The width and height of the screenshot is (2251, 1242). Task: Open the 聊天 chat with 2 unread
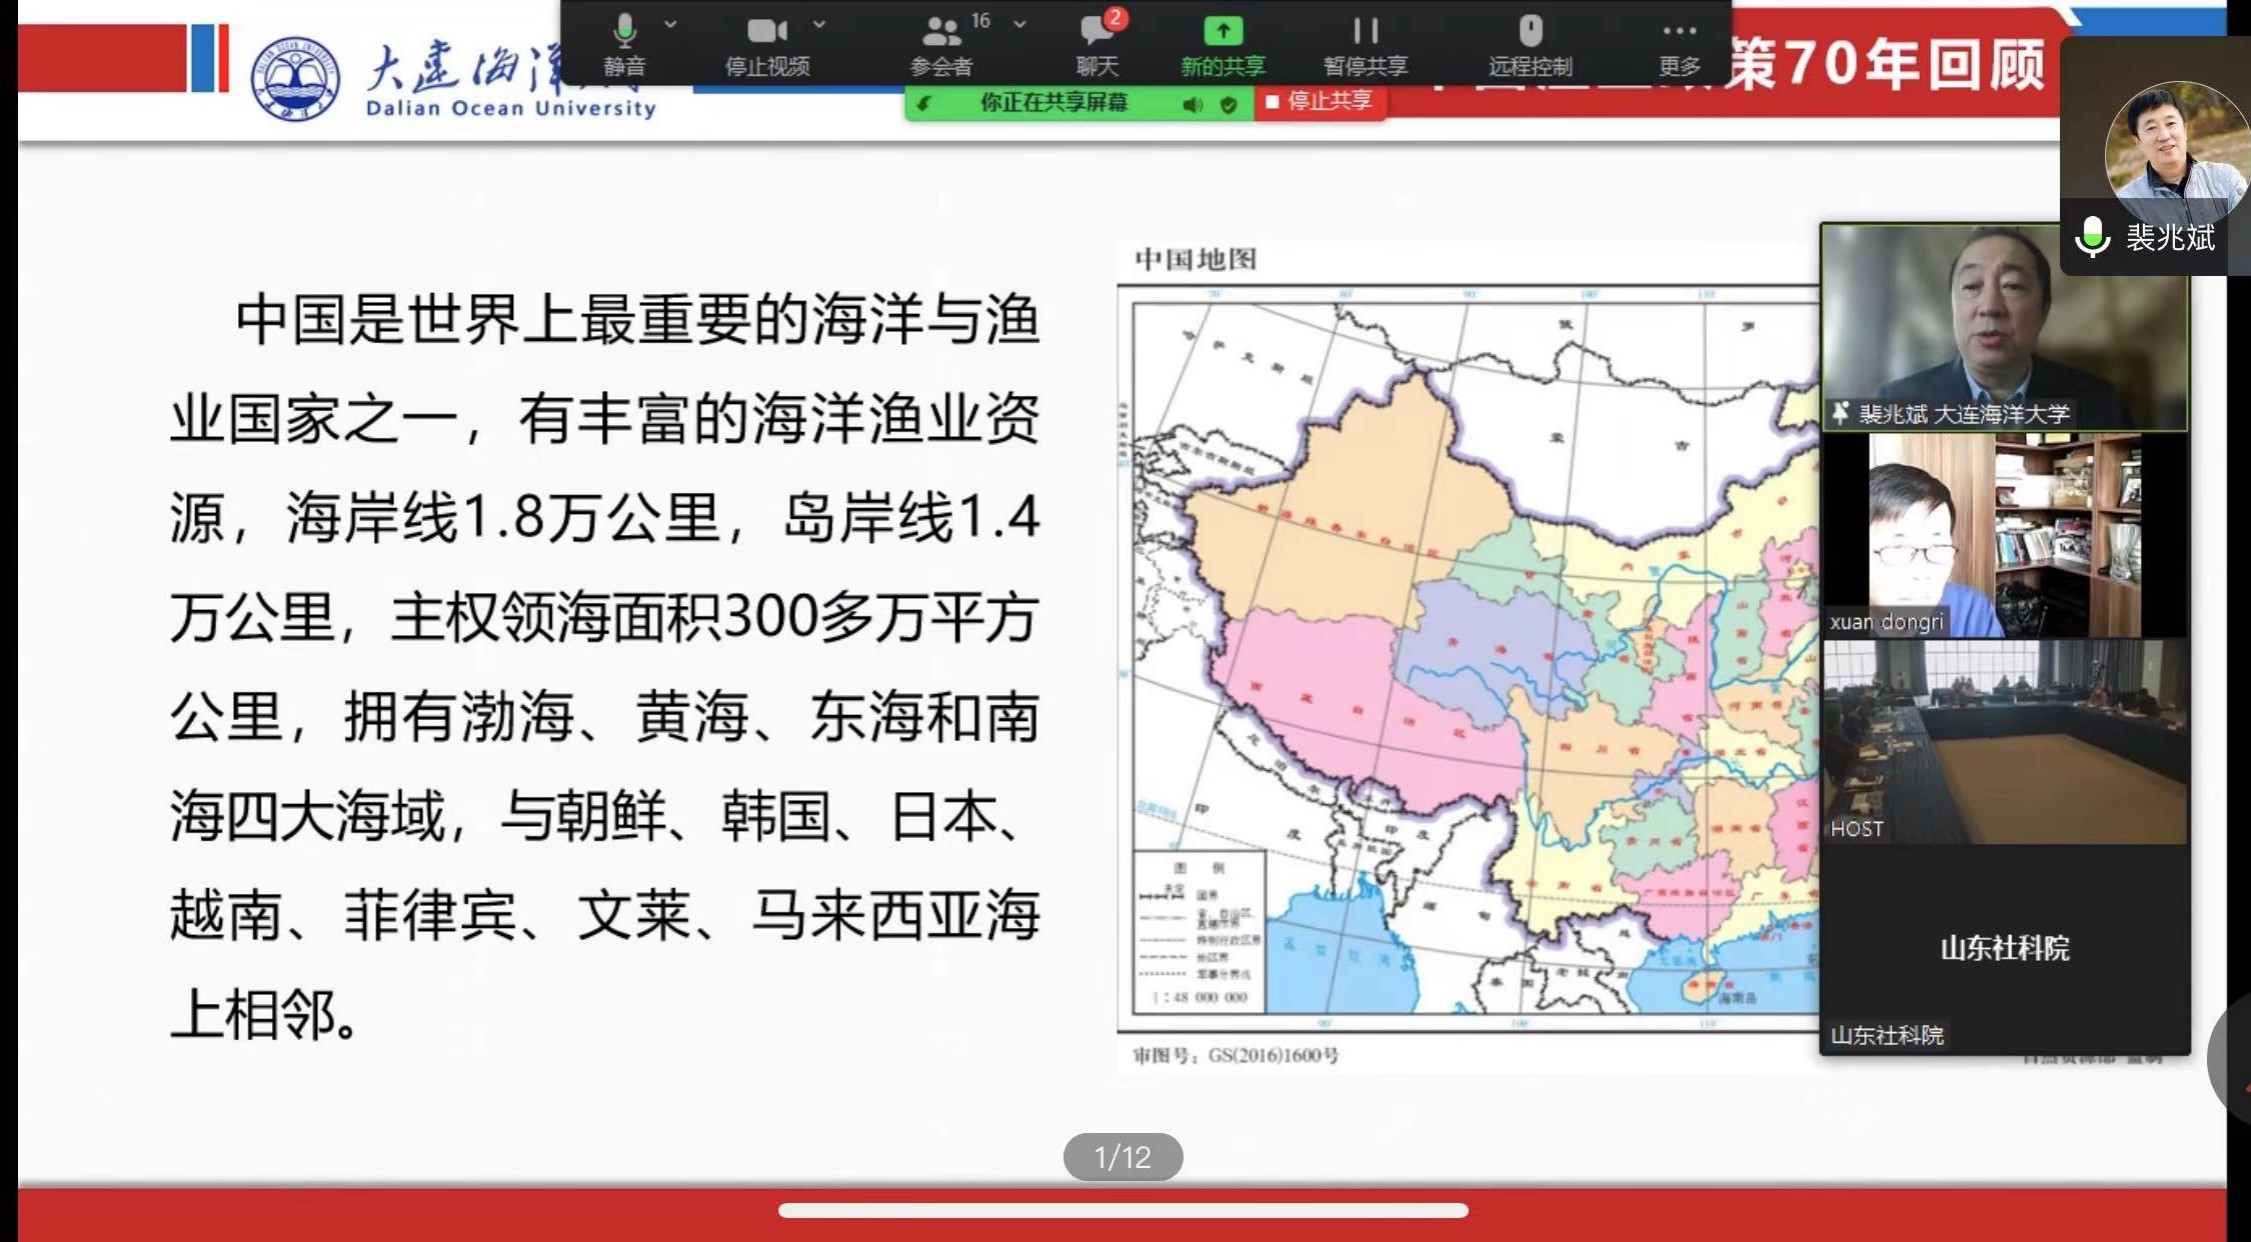[1097, 44]
